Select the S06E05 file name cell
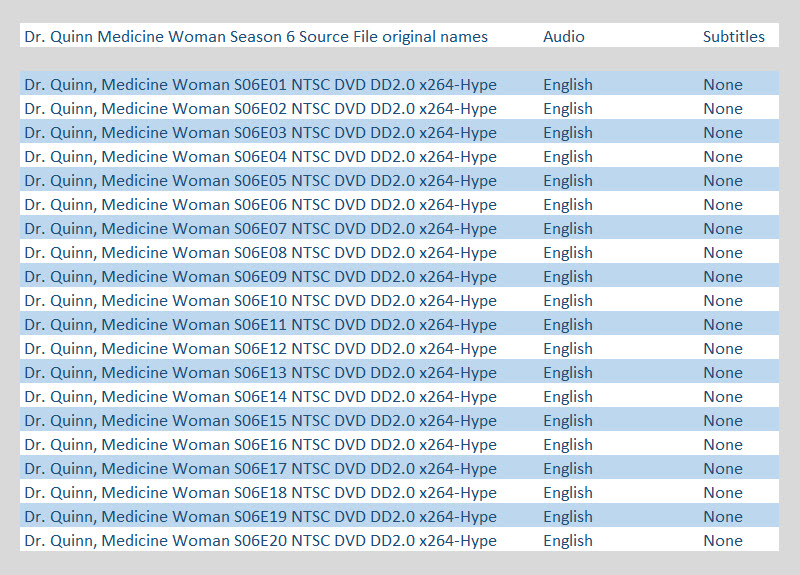 click(260, 180)
